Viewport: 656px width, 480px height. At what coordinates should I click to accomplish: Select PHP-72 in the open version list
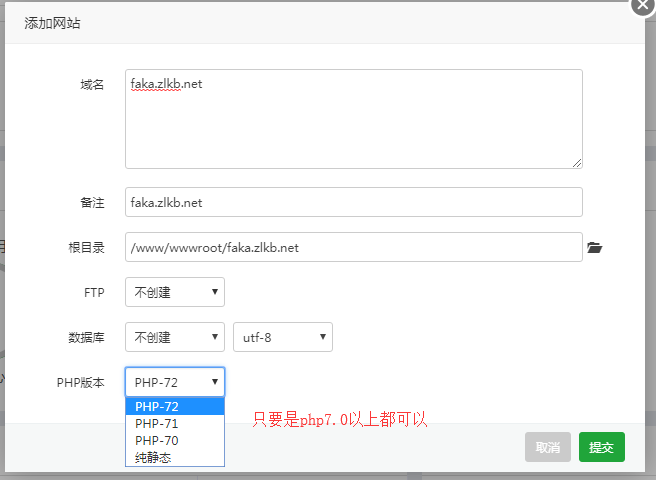point(175,406)
